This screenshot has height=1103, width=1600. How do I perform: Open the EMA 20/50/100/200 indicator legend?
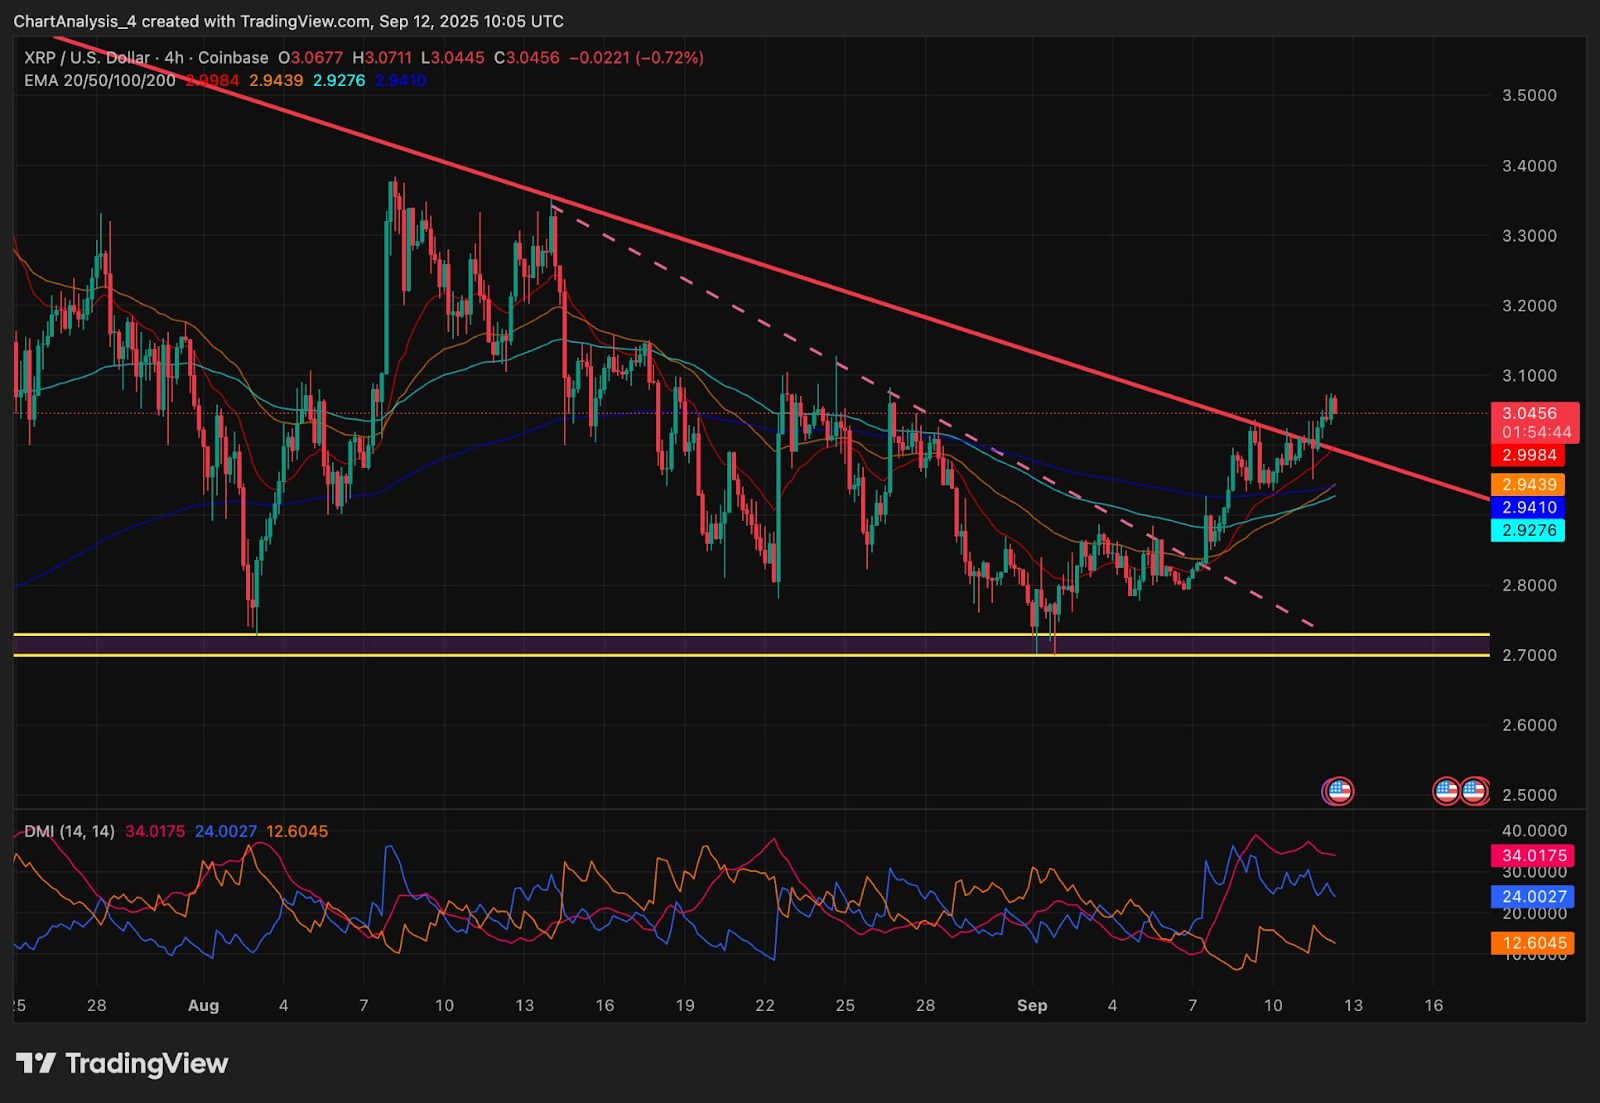click(x=100, y=80)
